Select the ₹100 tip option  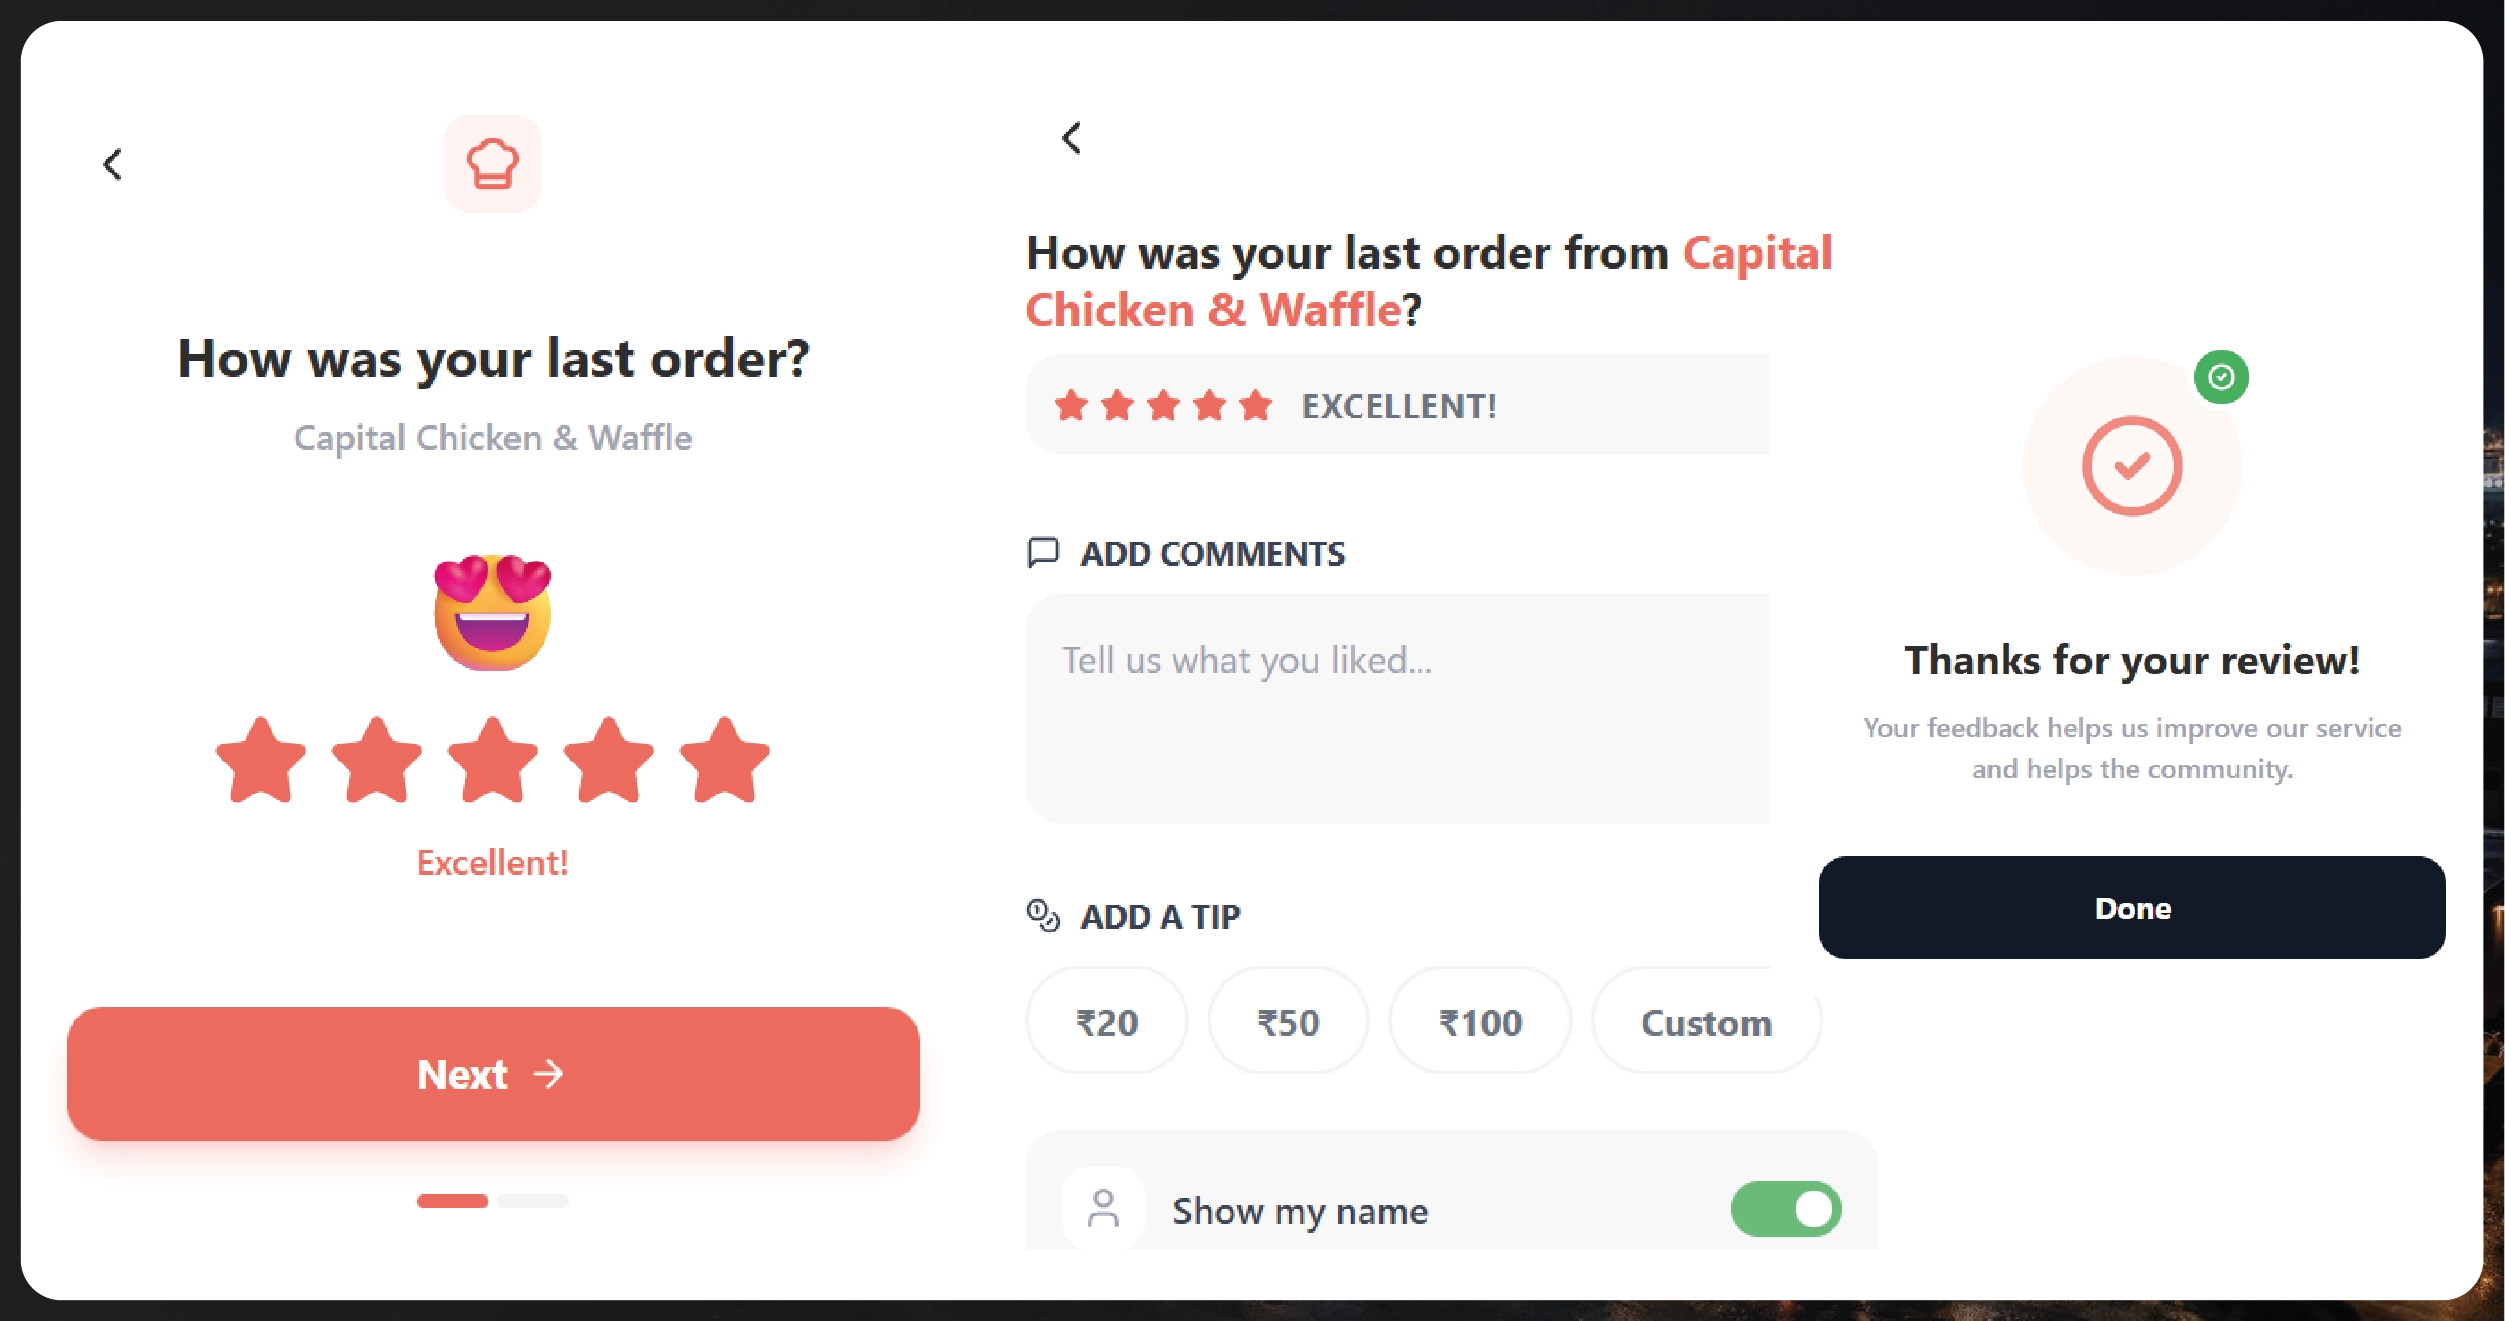[x=1479, y=1021]
